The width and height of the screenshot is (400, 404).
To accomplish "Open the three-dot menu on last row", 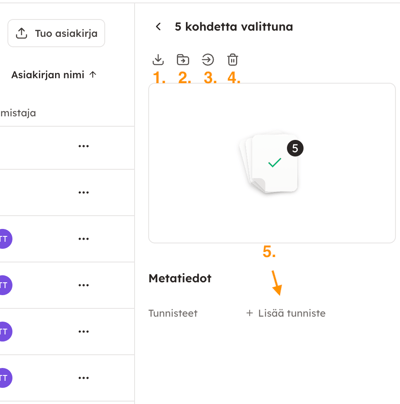I will click(83, 378).
